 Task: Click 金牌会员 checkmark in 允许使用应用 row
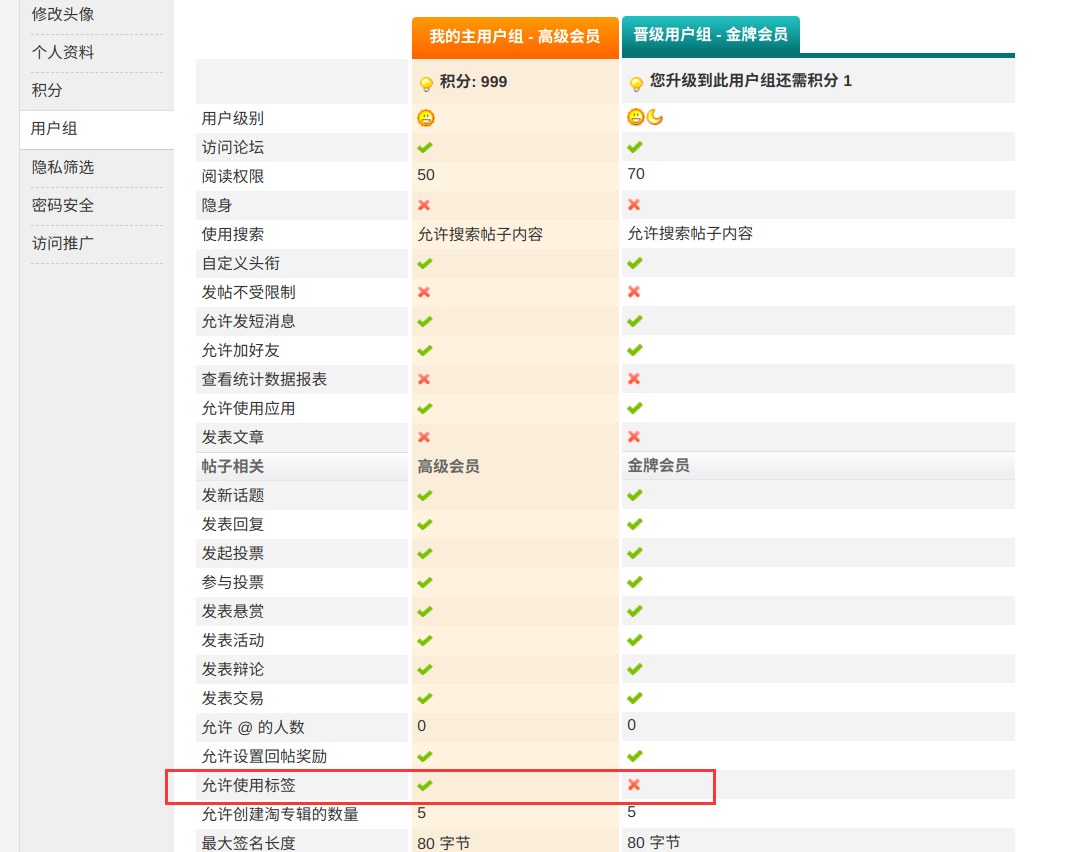(635, 408)
